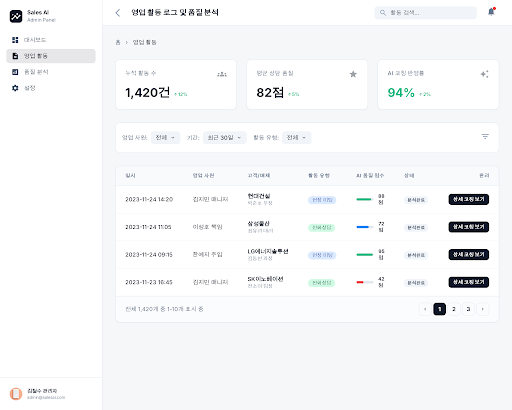Go to page 3 in pagination
512x410 pixels.
[x=468, y=309]
